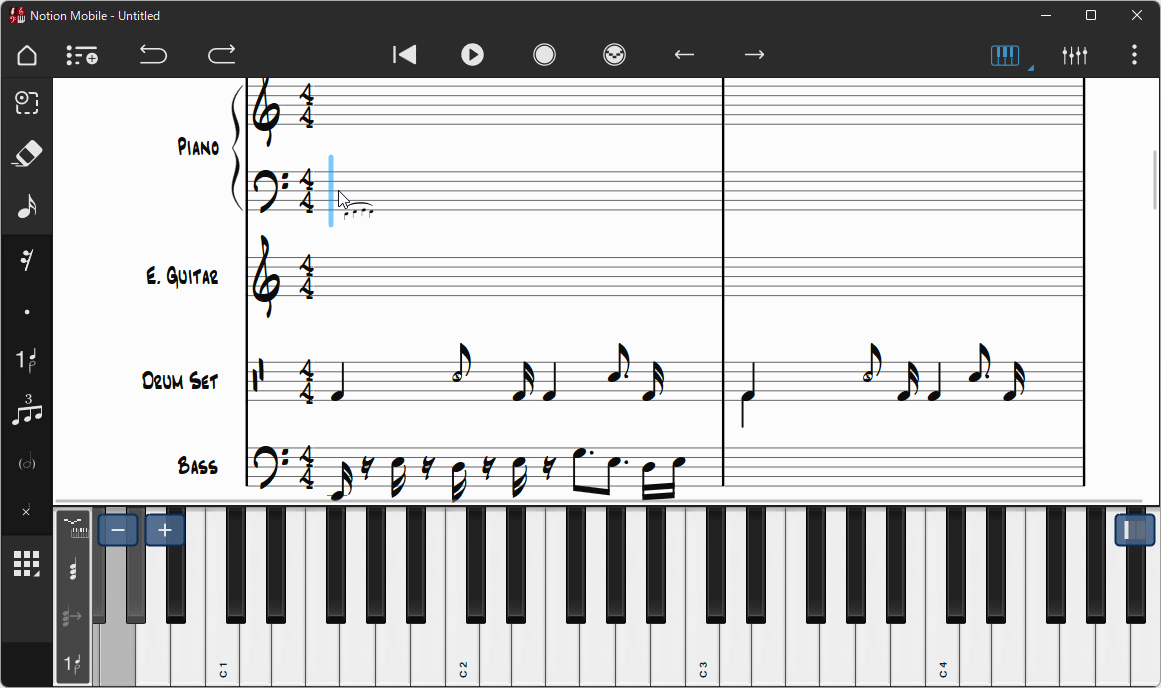The height and width of the screenshot is (688, 1161).
Task: Toggle the metronome icon
Action: pos(615,55)
